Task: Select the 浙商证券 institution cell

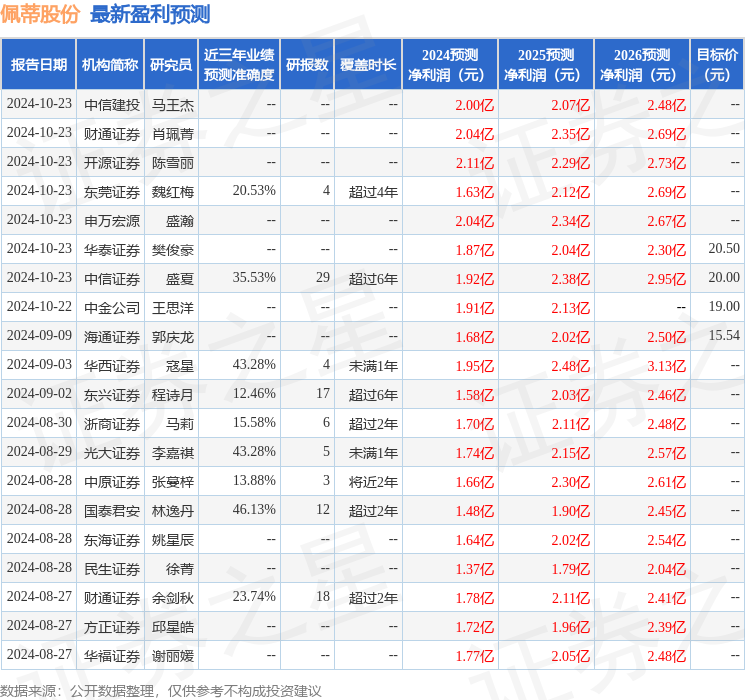Action: pyautogui.click(x=112, y=424)
